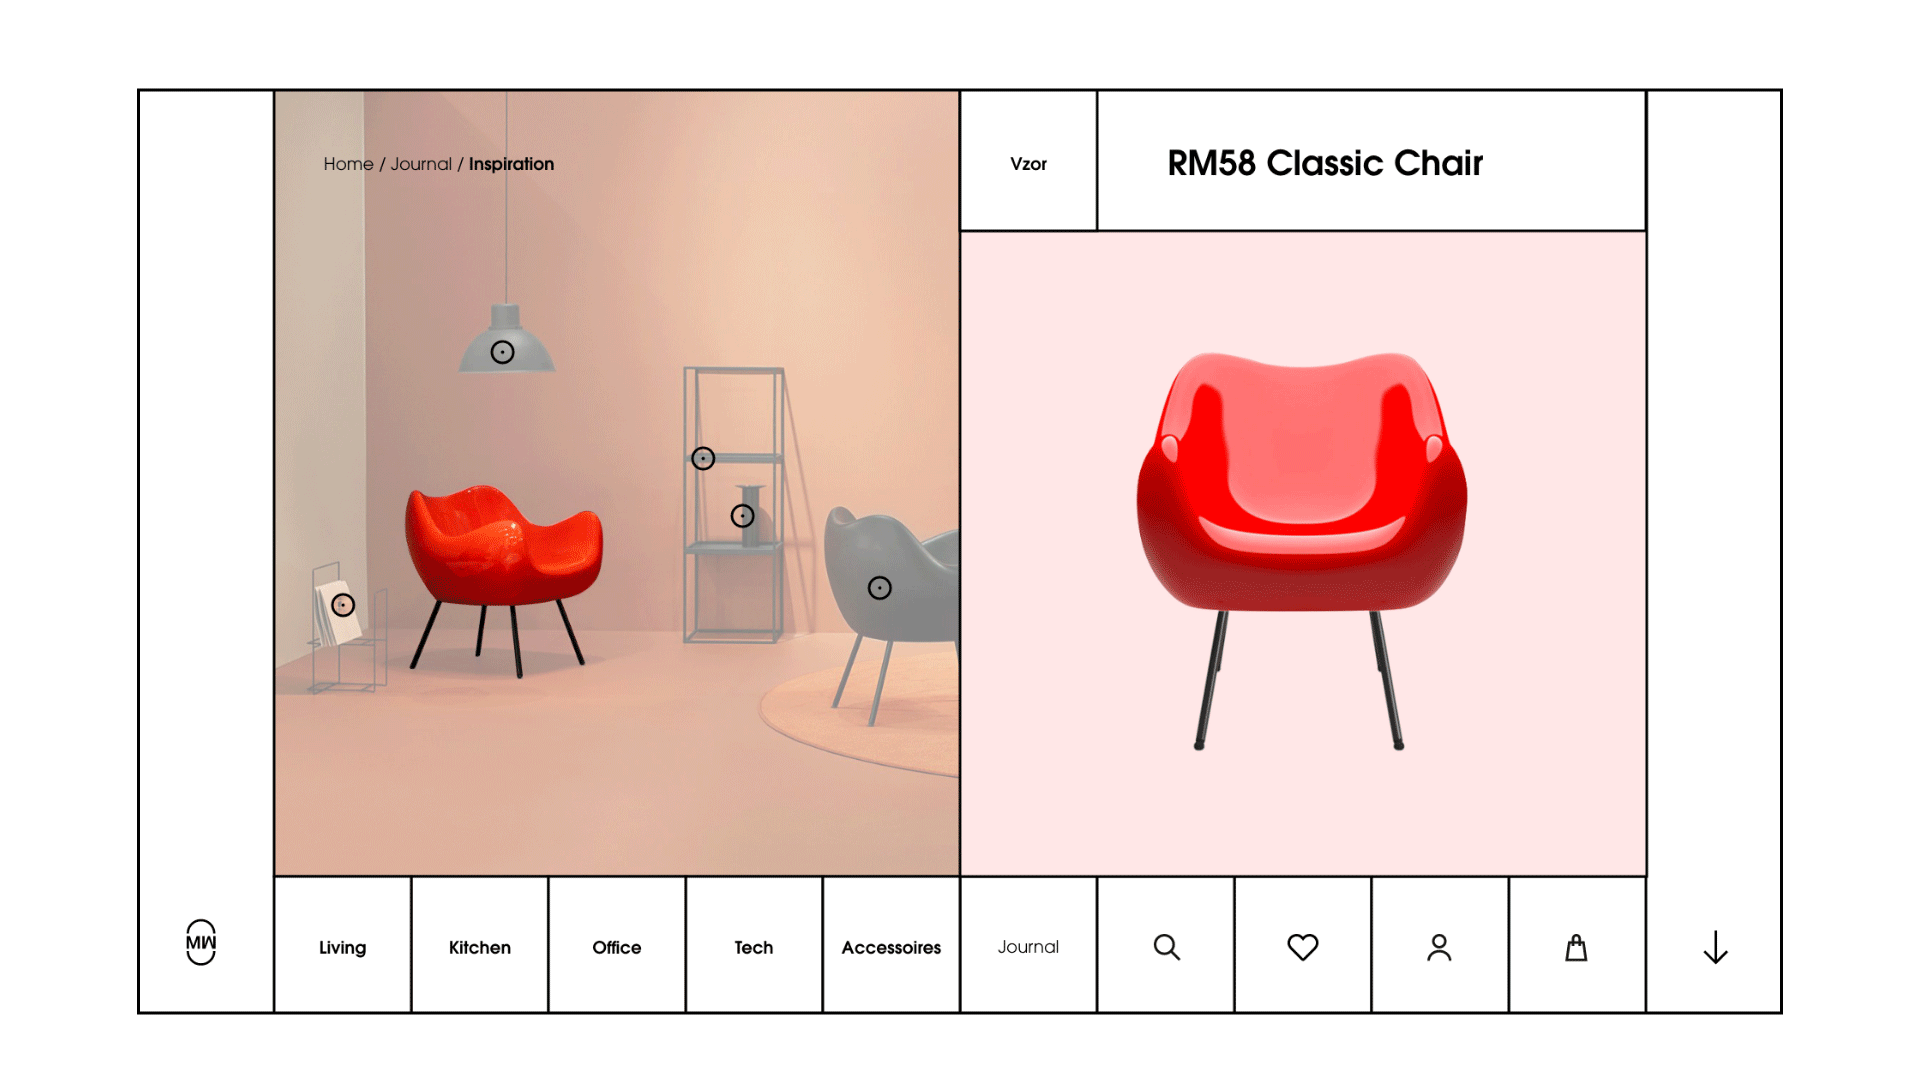This screenshot has height=1080, width=1920.
Task: Click the Kitchen navigation tab
Action: (477, 945)
